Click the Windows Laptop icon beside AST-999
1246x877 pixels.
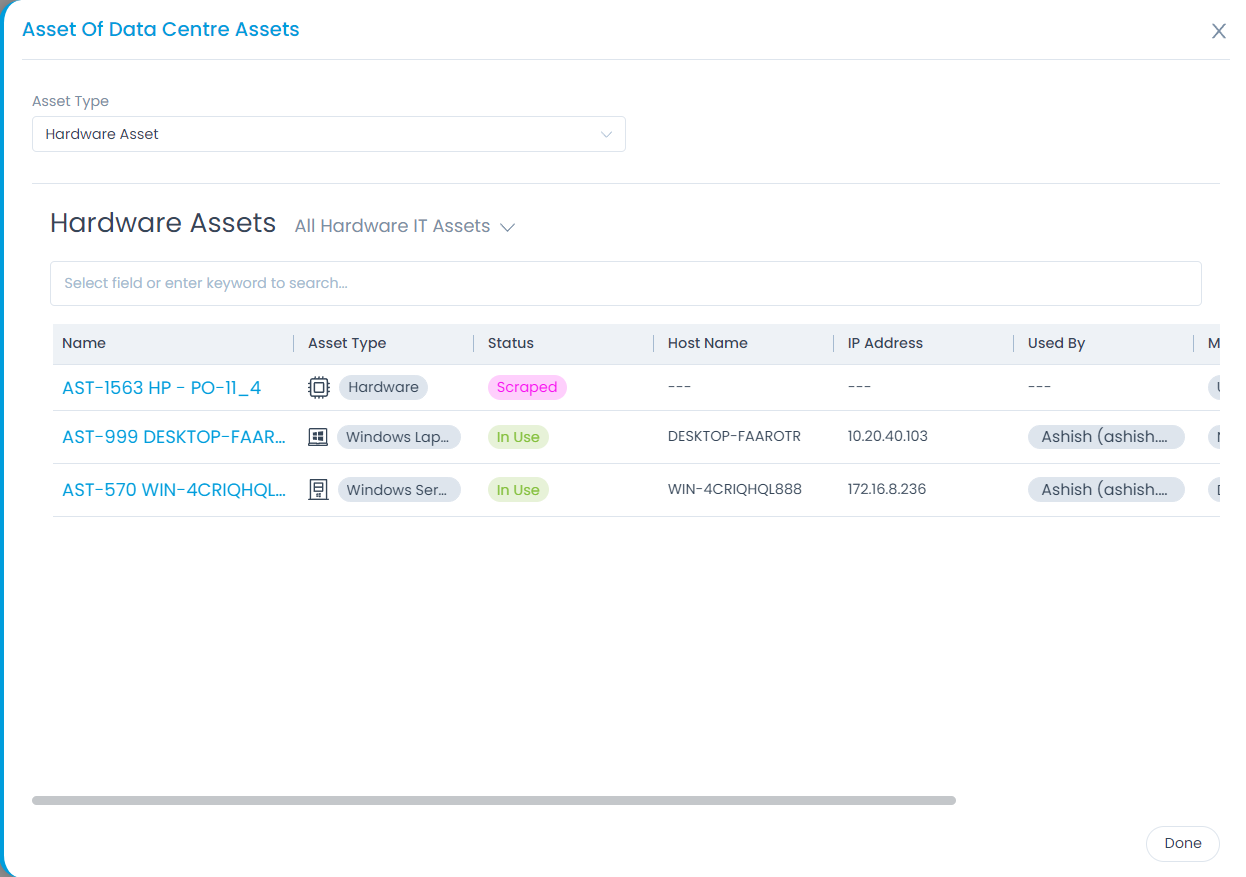(x=318, y=436)
